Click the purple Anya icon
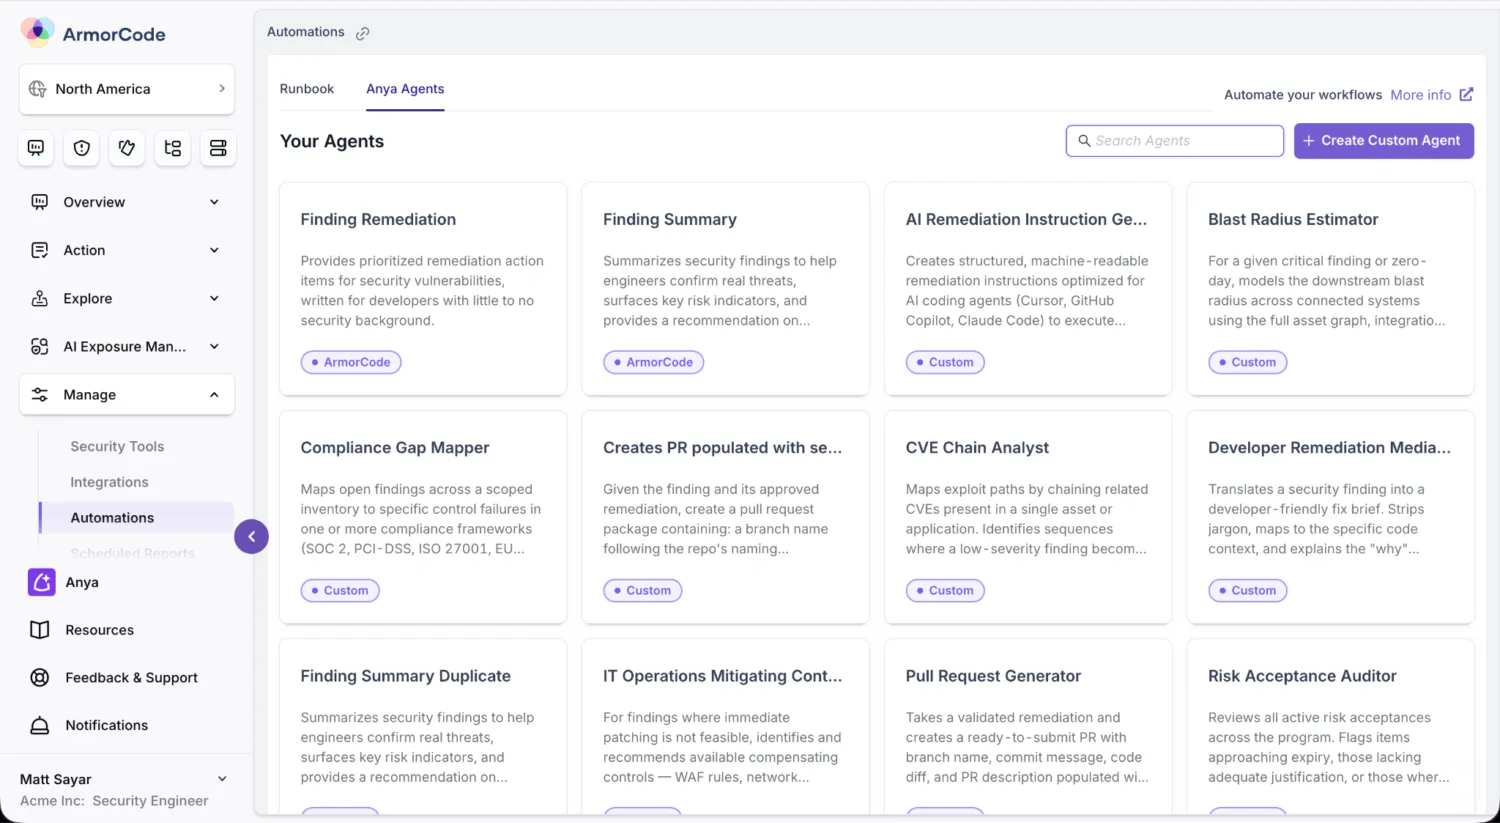1500x823 pixels. click(x=41, y=582)
